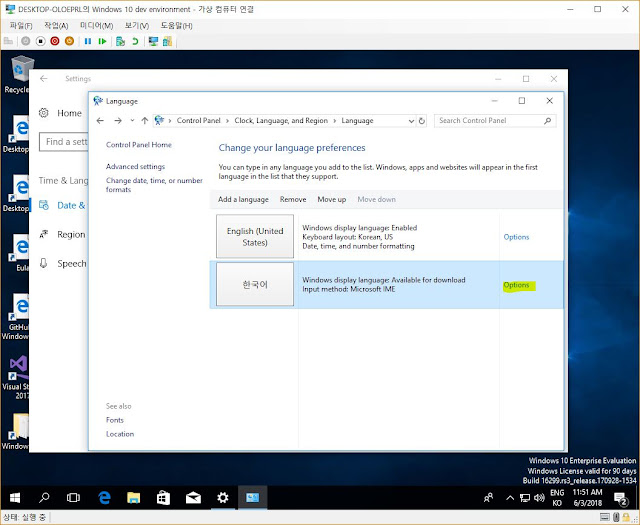Select the English (United States) tile

pyautogui.click(x=255, y=236)
